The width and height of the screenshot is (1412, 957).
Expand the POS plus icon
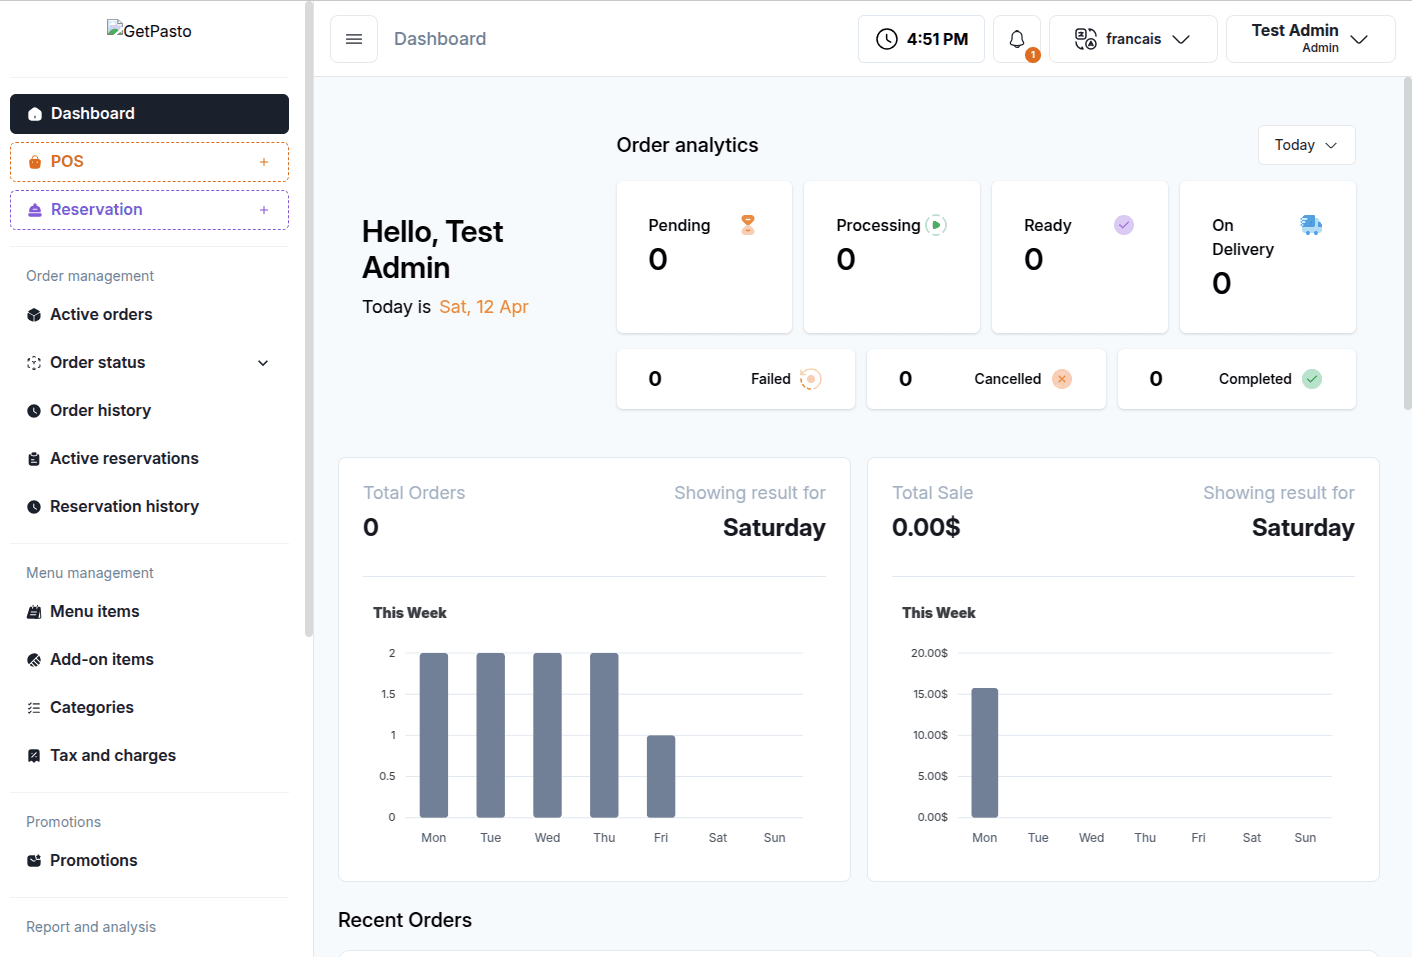(x=264, y=162)
